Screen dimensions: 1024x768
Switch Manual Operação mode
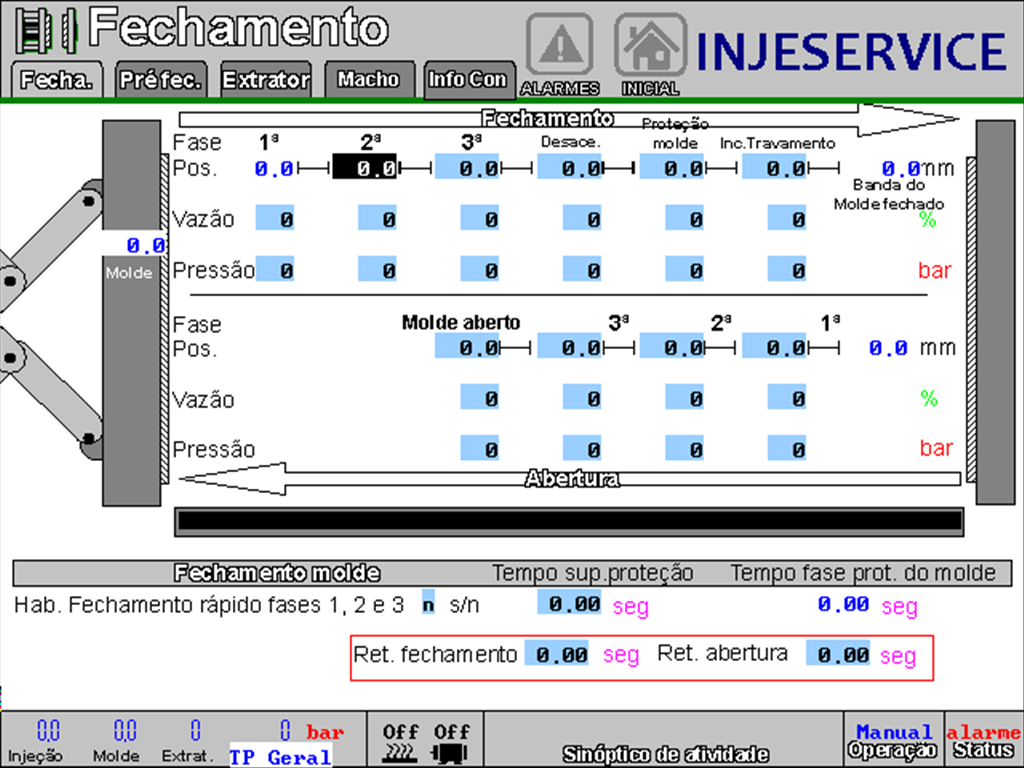pos(893,737)
